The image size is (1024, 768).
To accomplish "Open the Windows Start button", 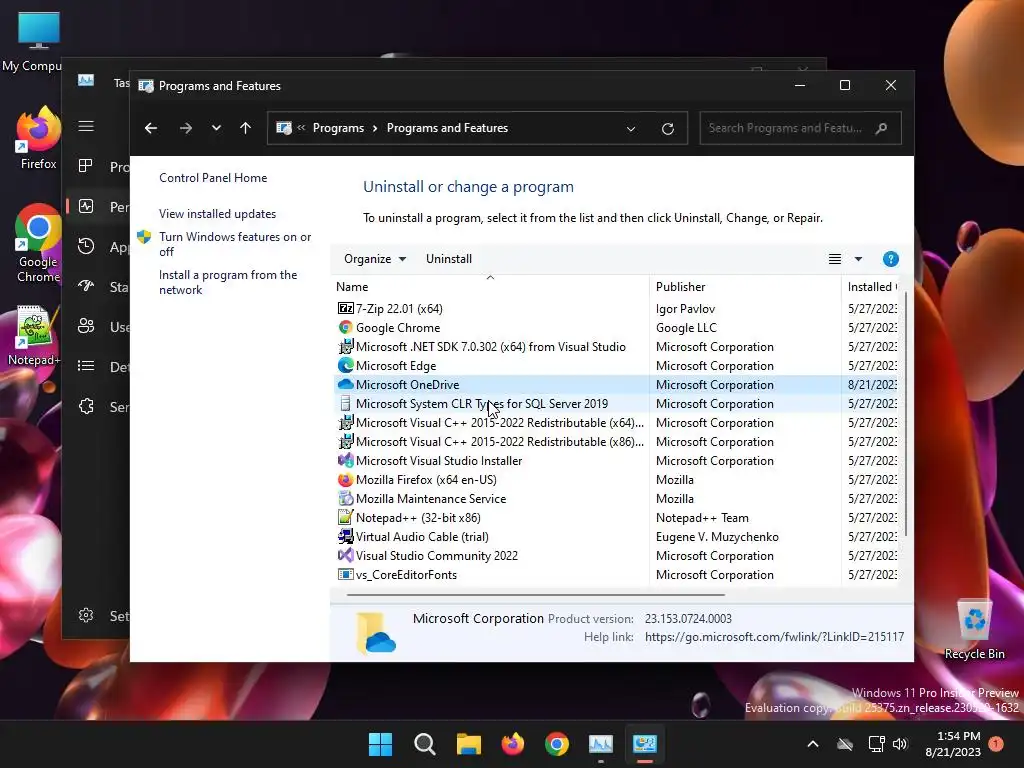I will [x=380, y=744].
